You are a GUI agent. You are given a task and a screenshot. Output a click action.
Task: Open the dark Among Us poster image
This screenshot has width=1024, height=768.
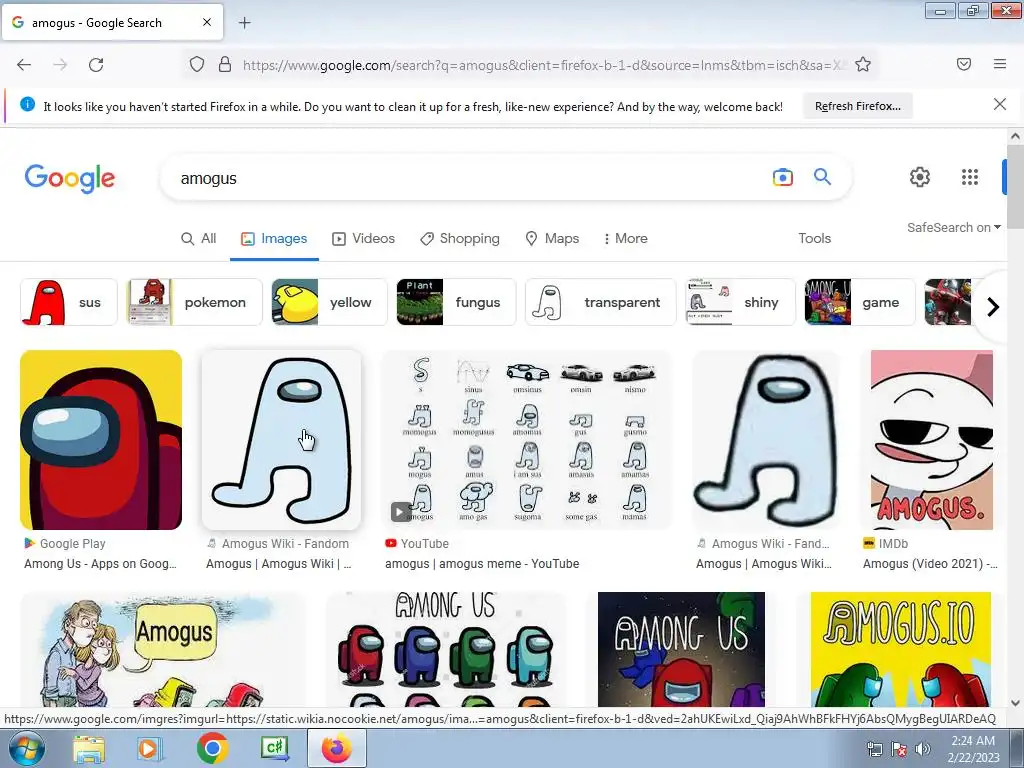pyautogui.click(x=681, y=649)
